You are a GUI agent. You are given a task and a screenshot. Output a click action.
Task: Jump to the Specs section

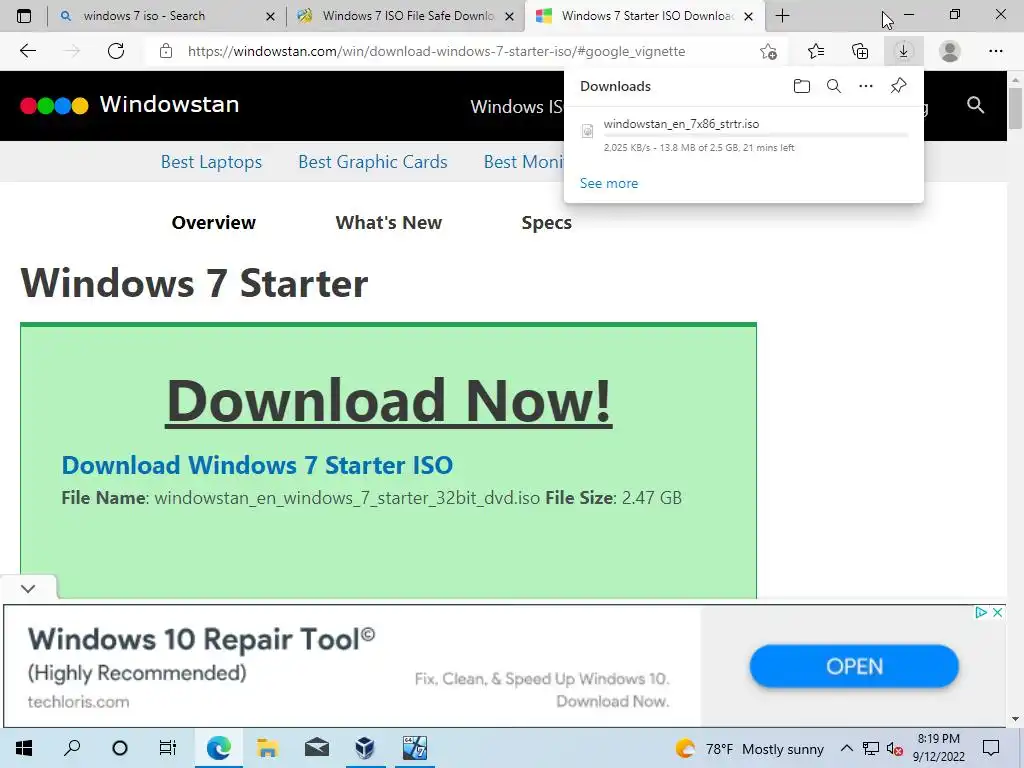(x=547, y=223)
